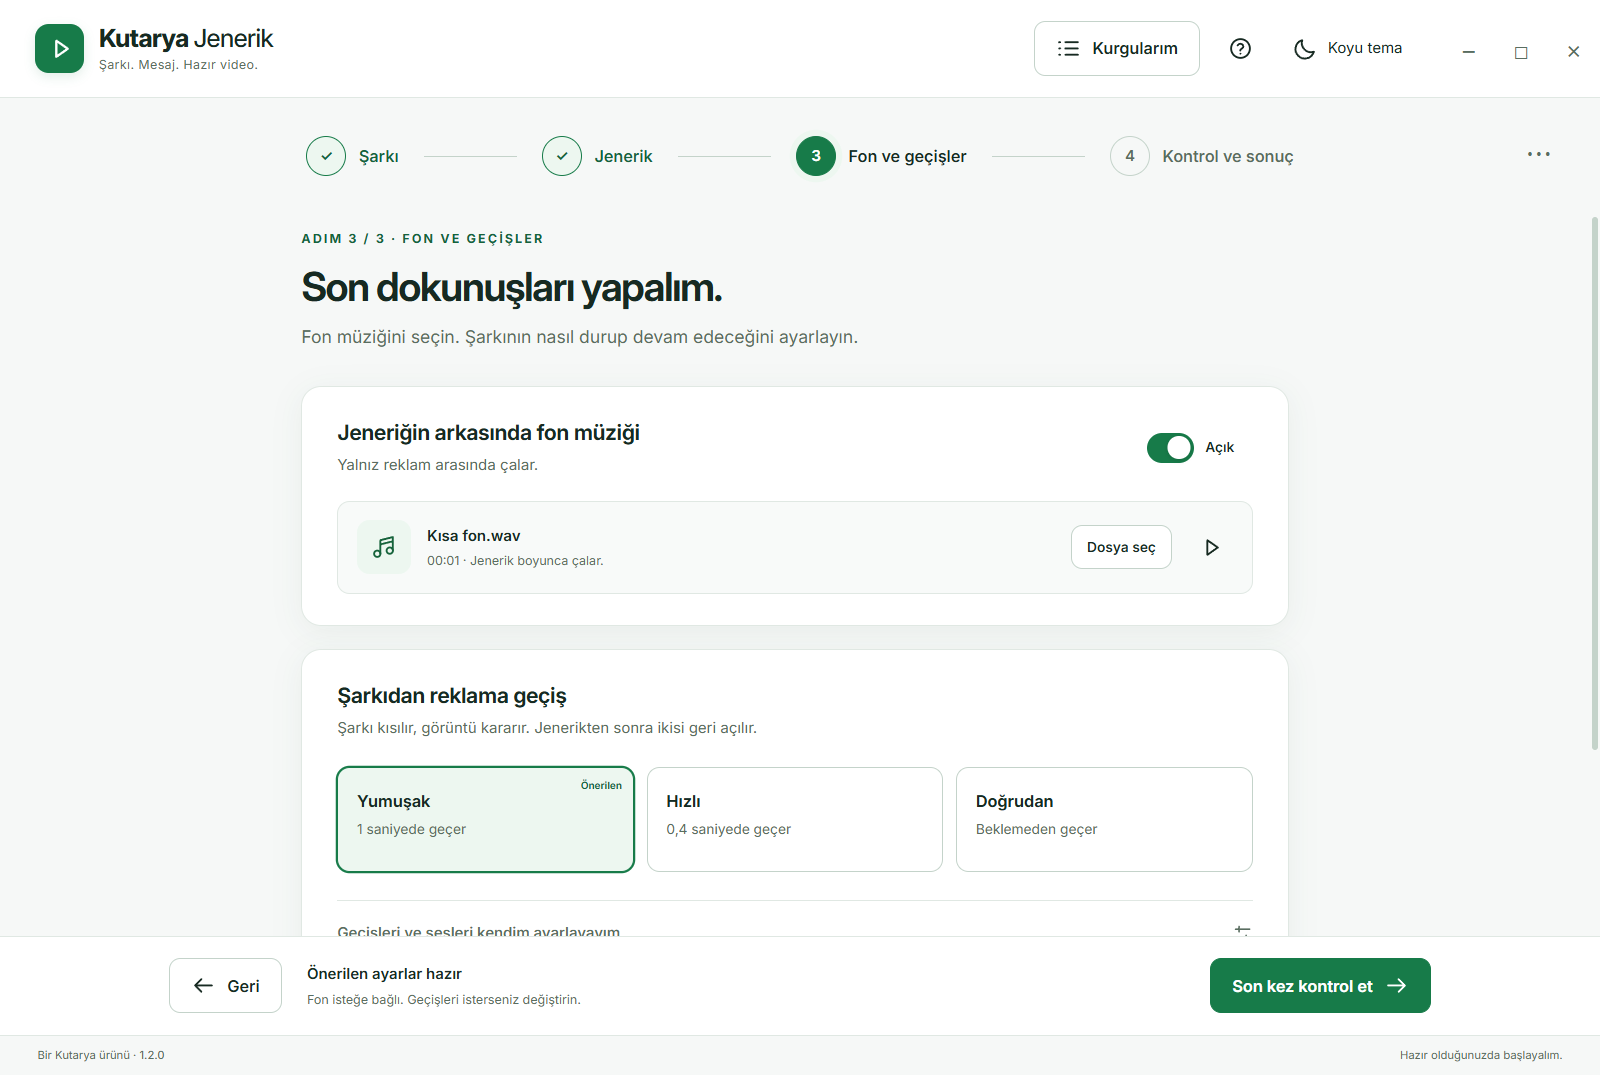Go back with the Geri button

[225, 986]
